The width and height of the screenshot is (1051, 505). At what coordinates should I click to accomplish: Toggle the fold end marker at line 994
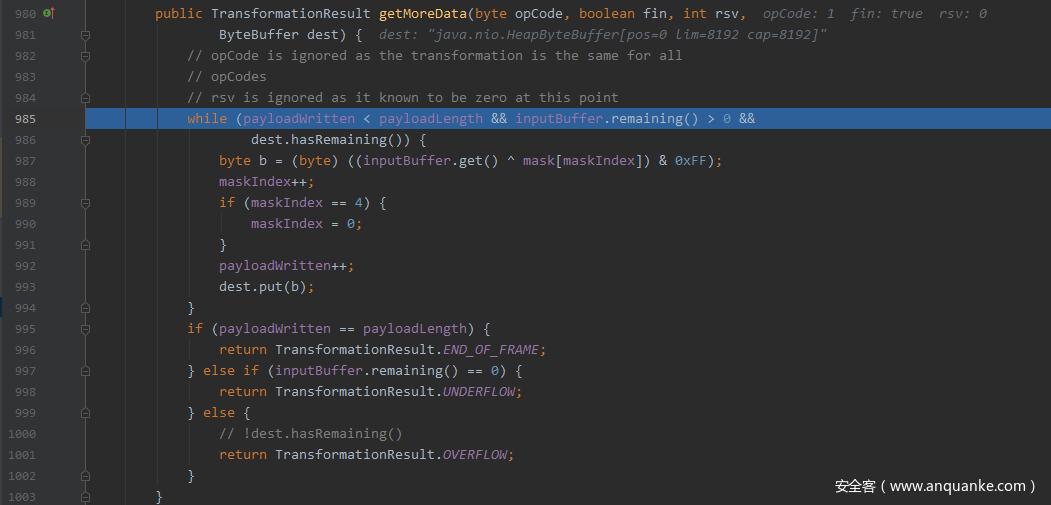pos(85,308)
